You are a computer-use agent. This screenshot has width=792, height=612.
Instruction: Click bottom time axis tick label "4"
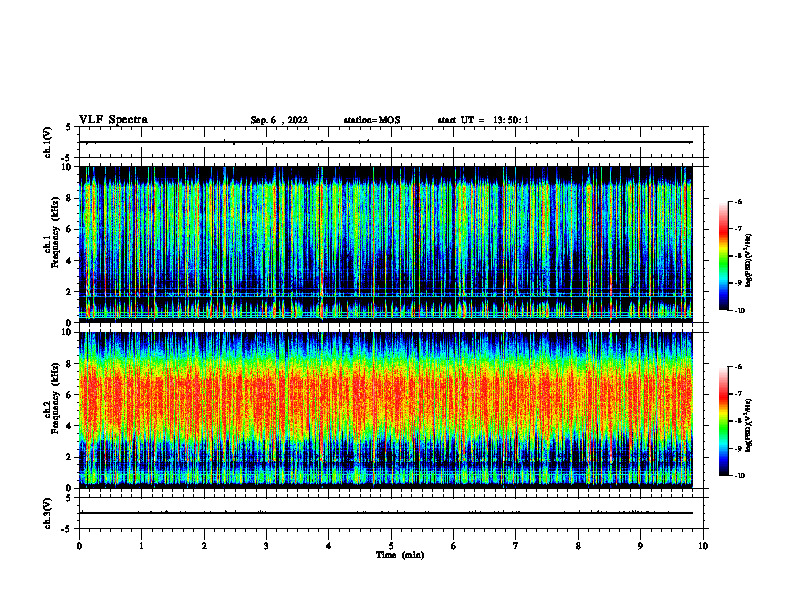click(x=329, y=546)
